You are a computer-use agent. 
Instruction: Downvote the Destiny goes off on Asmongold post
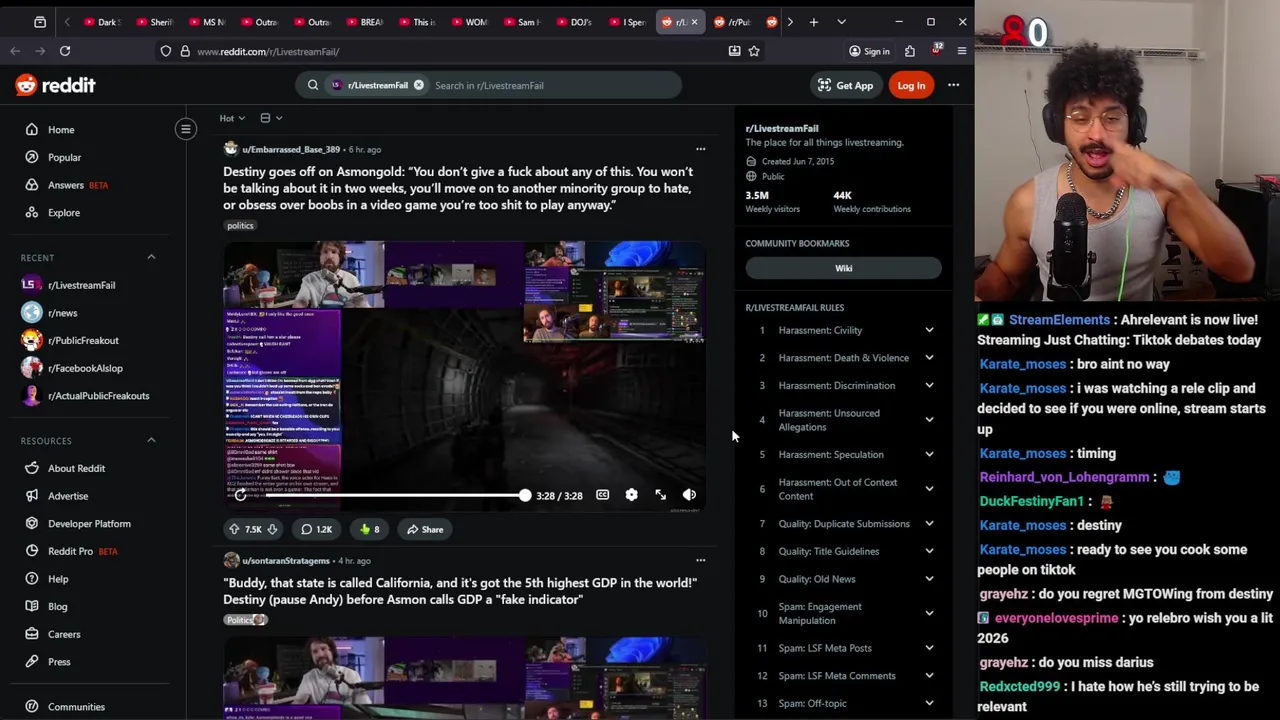pyautogui.click(x=272, y=529)
